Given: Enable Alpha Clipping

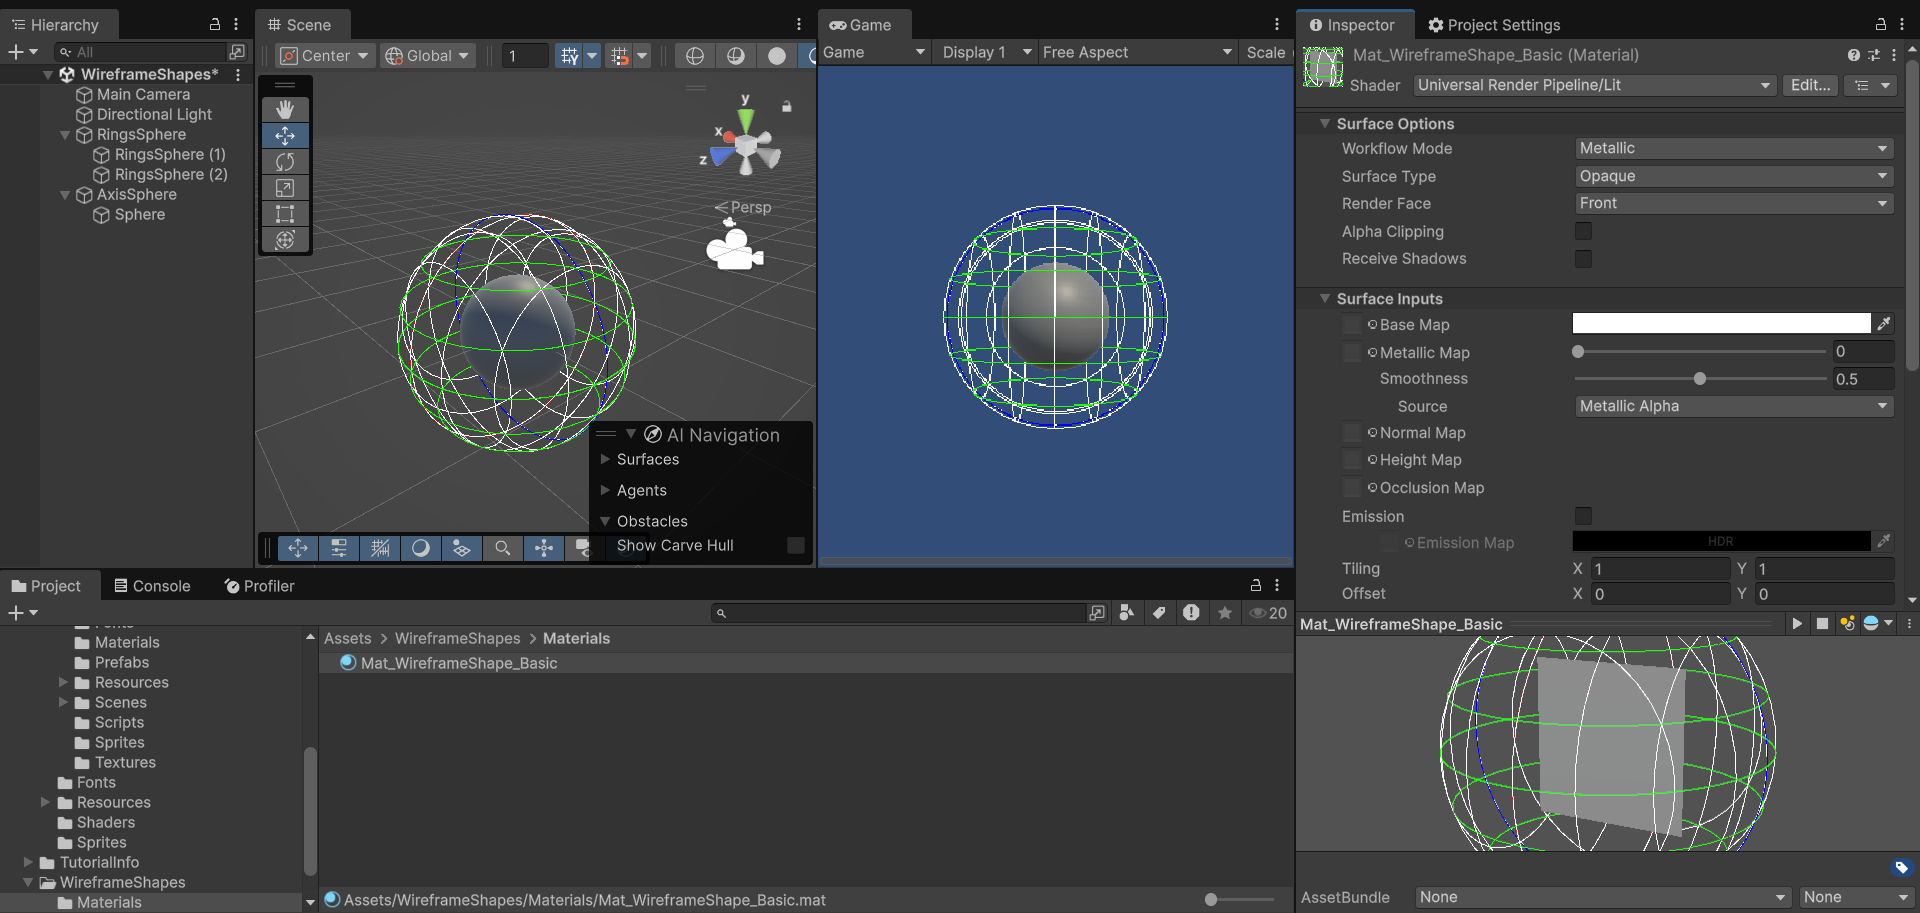Looking at the screenshot, I should (x=1584, y=231).
